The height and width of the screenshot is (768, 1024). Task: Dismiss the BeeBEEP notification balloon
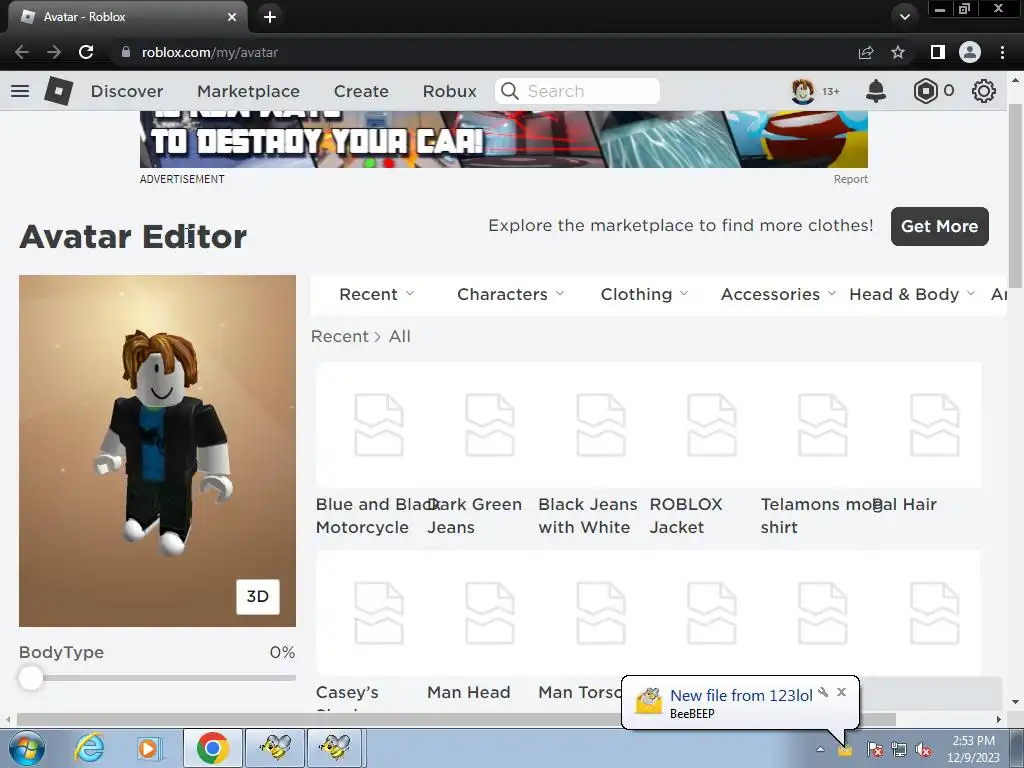(x=841, y=692)
